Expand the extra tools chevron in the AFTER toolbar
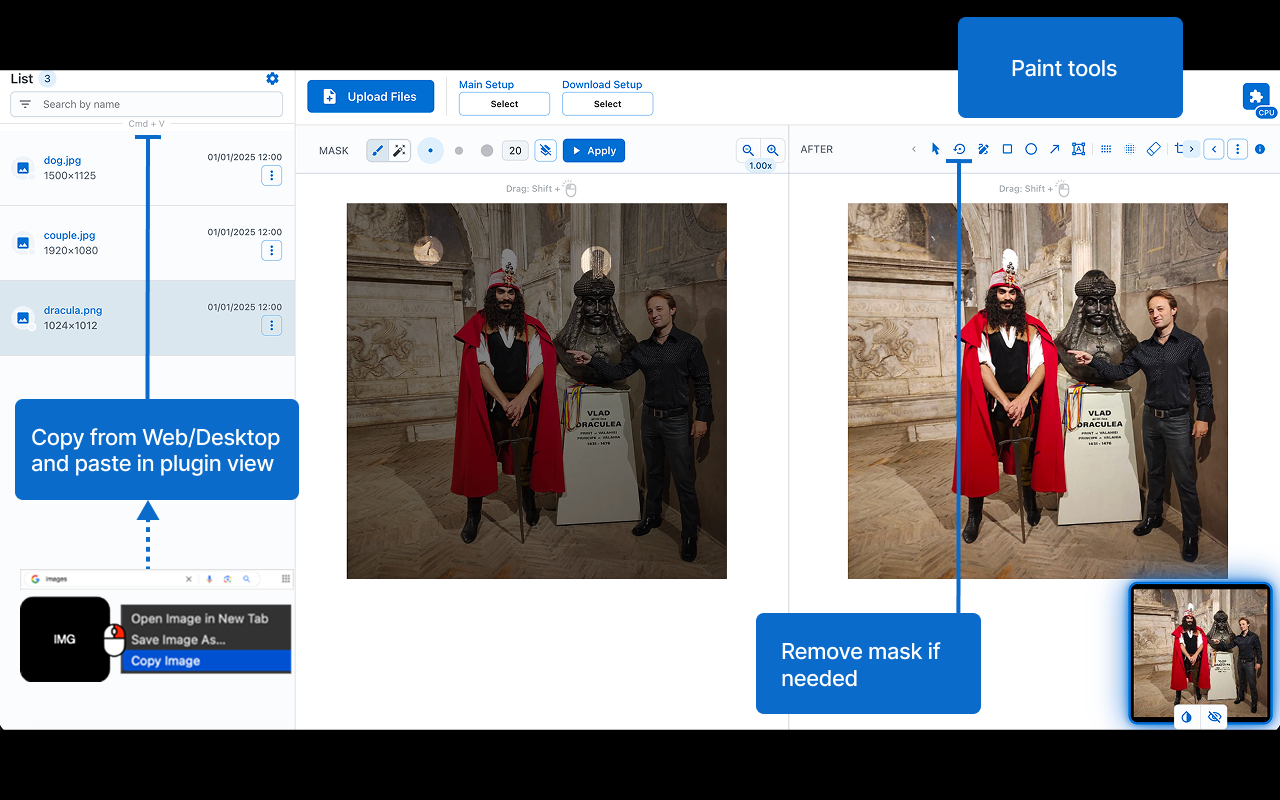1280x800 pixels. point(1192,149)
